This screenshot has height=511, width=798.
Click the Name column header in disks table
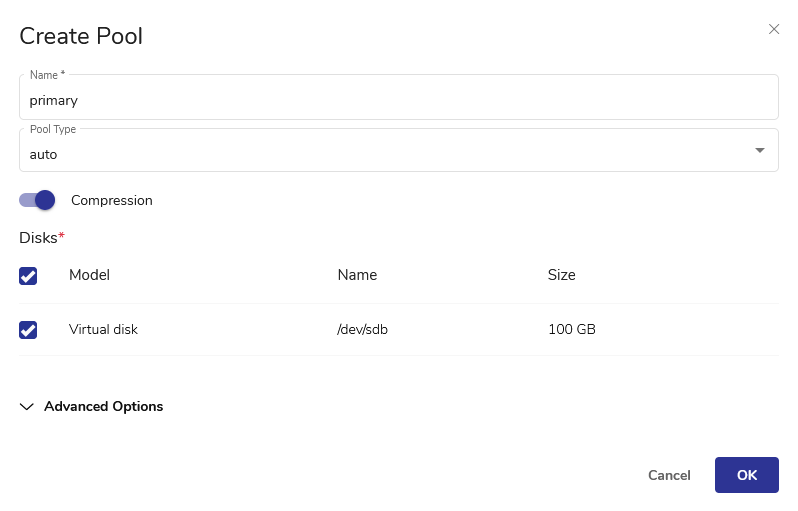(x=357, y=275)
